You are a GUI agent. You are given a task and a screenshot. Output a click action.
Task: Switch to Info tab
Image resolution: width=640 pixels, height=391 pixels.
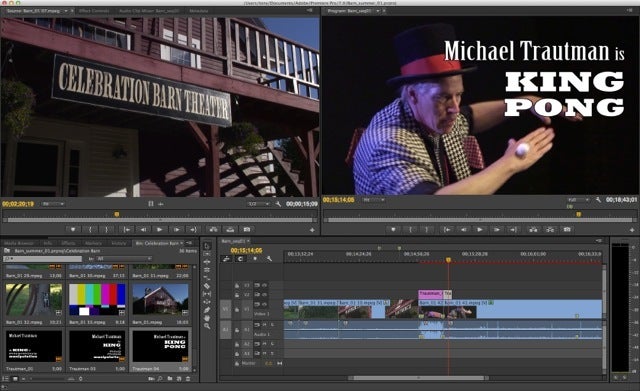[48, 243]
